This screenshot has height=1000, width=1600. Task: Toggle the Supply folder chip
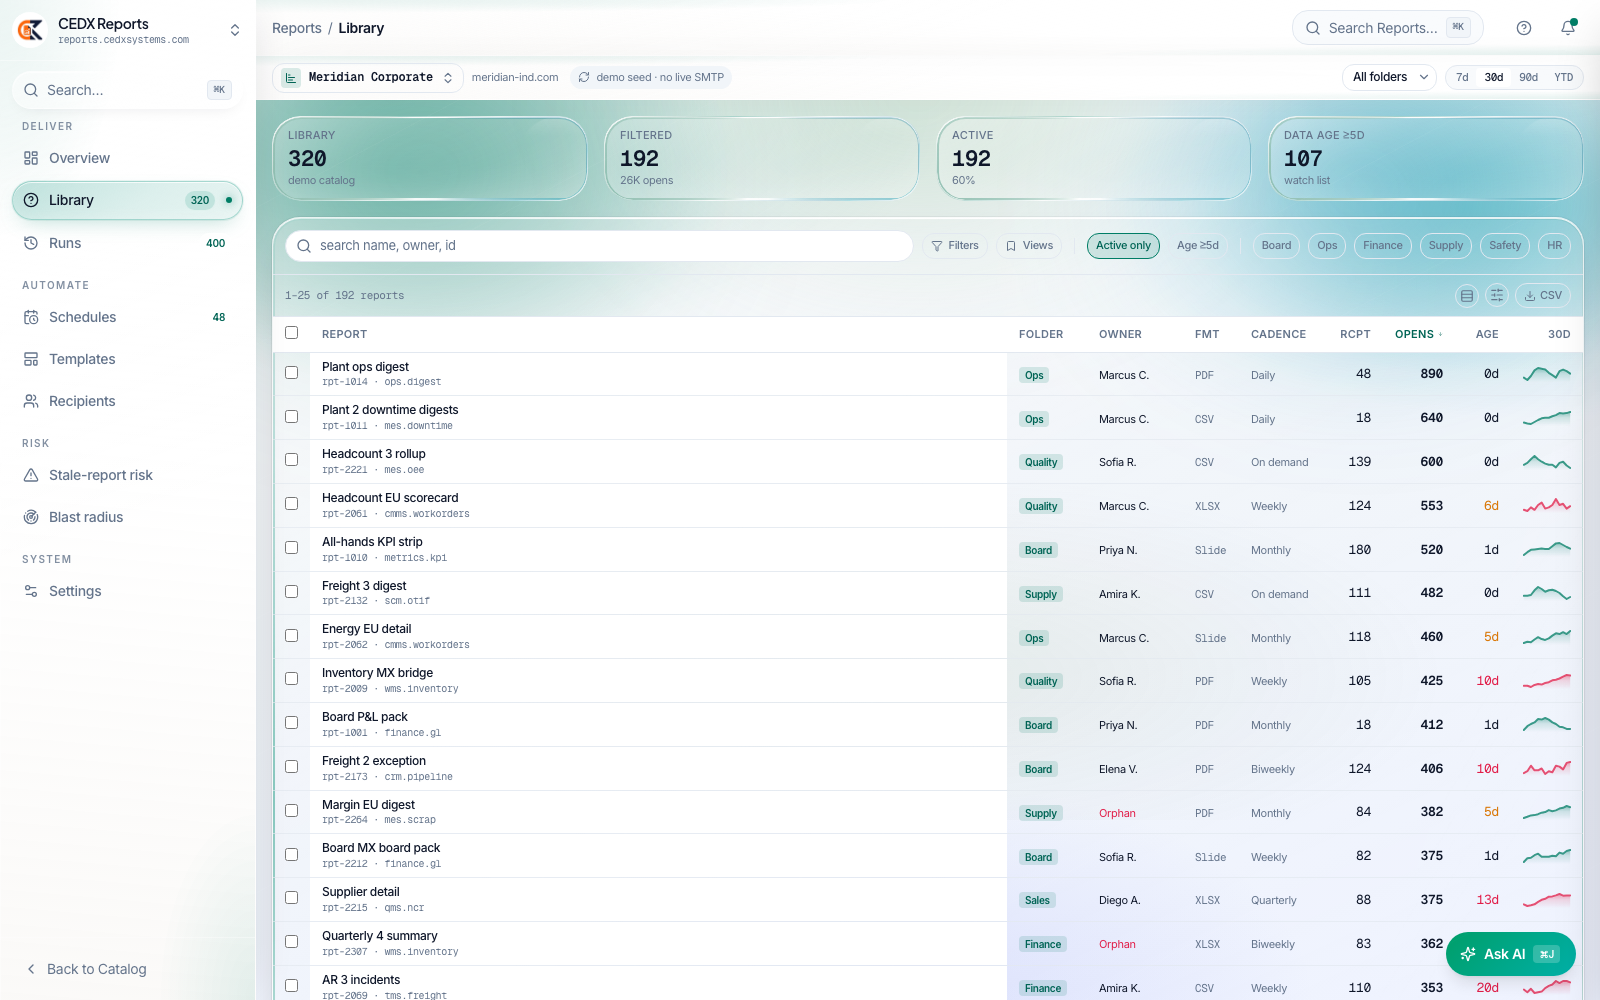click(1446, 245)
